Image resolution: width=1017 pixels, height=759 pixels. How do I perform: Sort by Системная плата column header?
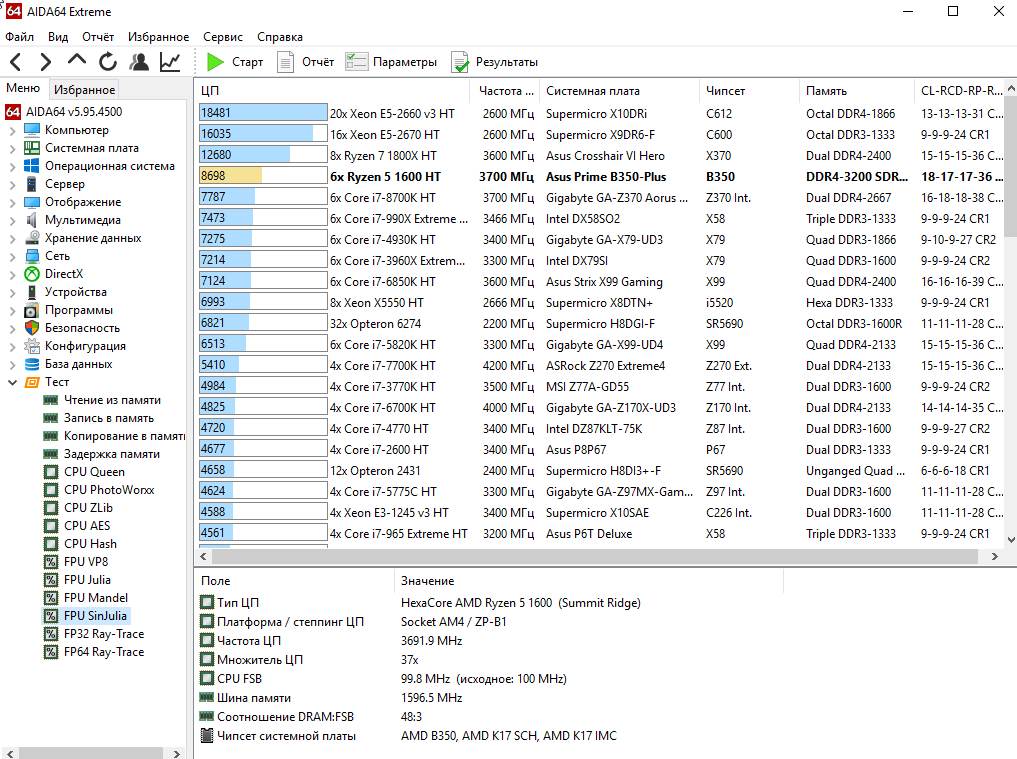tap(619, 91)
